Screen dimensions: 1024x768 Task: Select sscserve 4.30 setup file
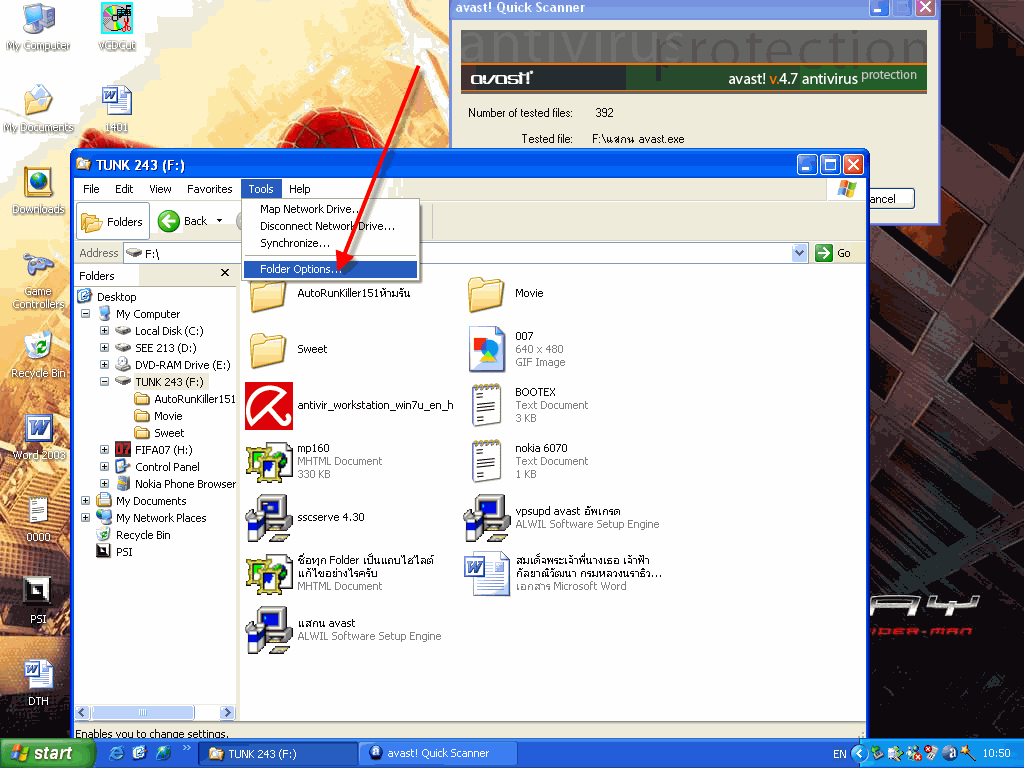point(306,517)
